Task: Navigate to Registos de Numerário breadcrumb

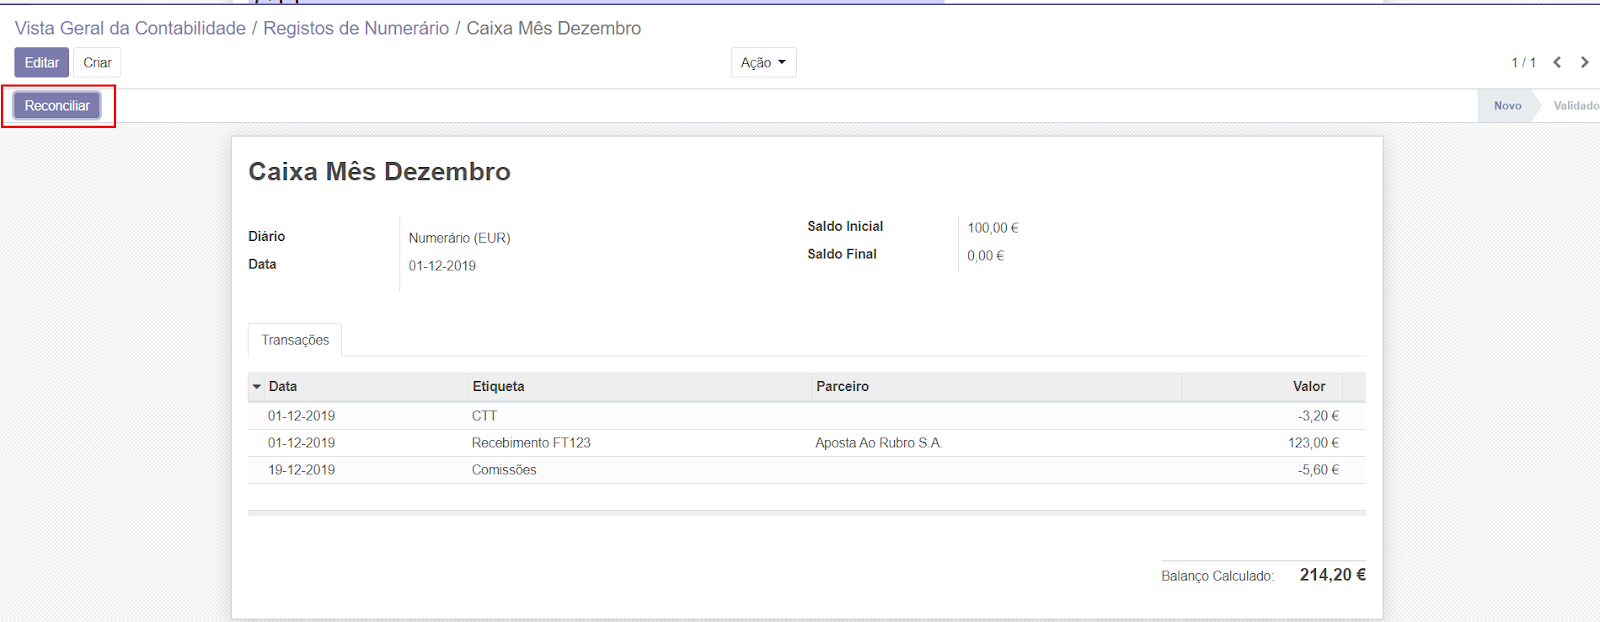Action: [x=356, y=28]
